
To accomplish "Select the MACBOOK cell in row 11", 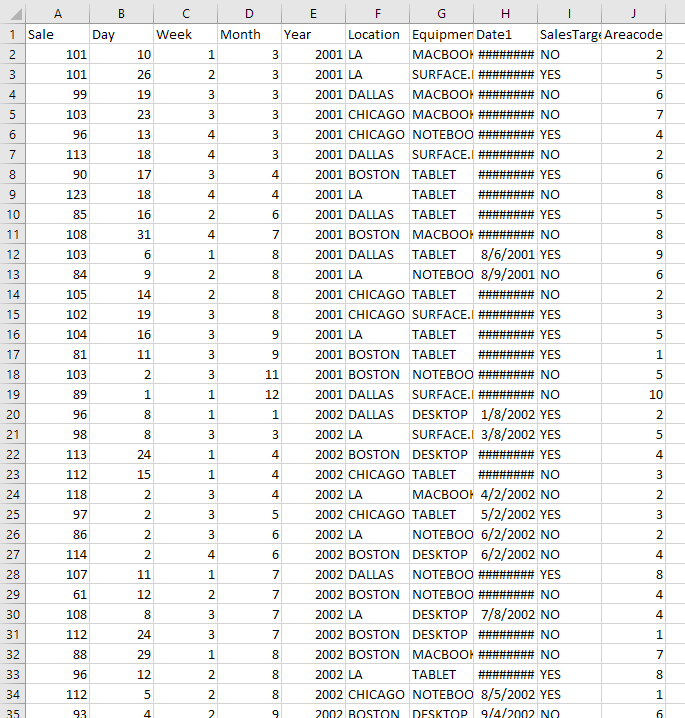I will click(441, 234).
